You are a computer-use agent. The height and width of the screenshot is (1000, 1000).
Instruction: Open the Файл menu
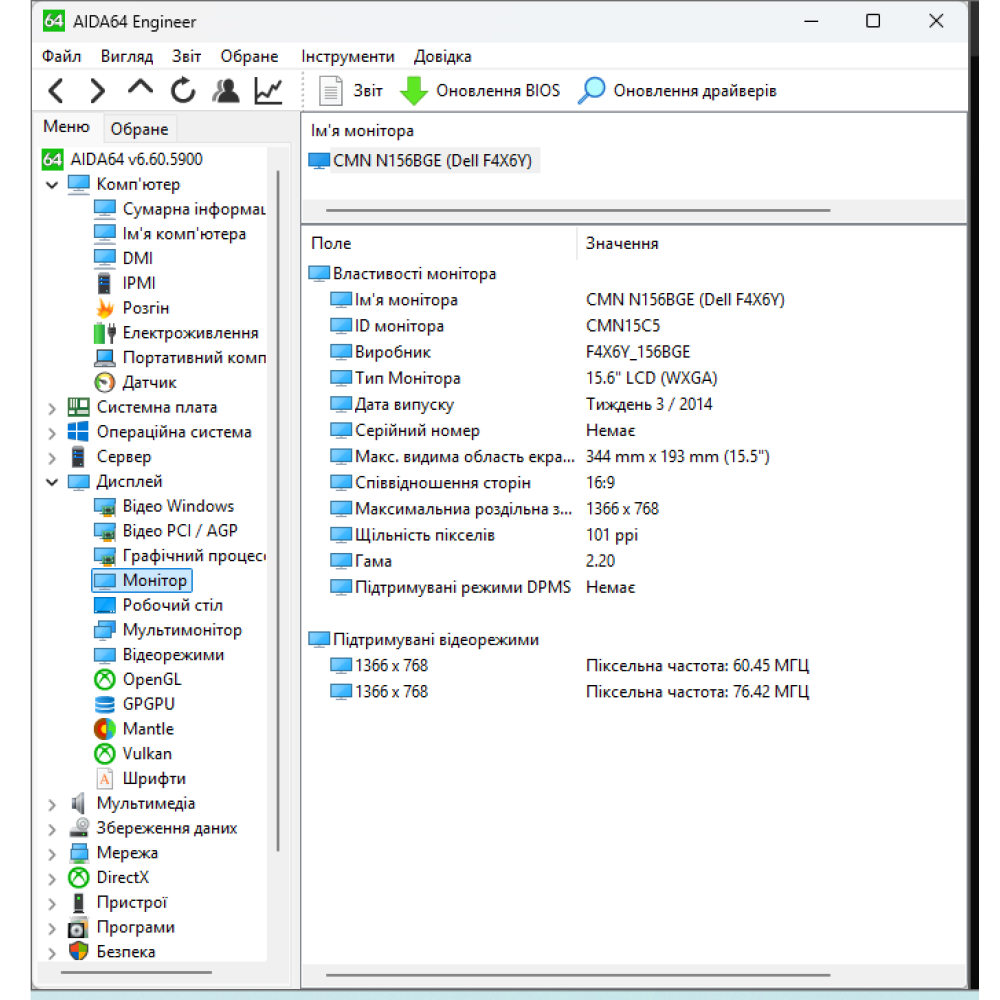[x=61, y=56]
